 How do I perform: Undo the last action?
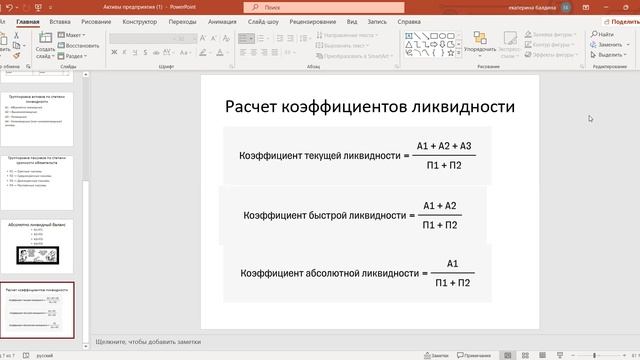[10, 7]
